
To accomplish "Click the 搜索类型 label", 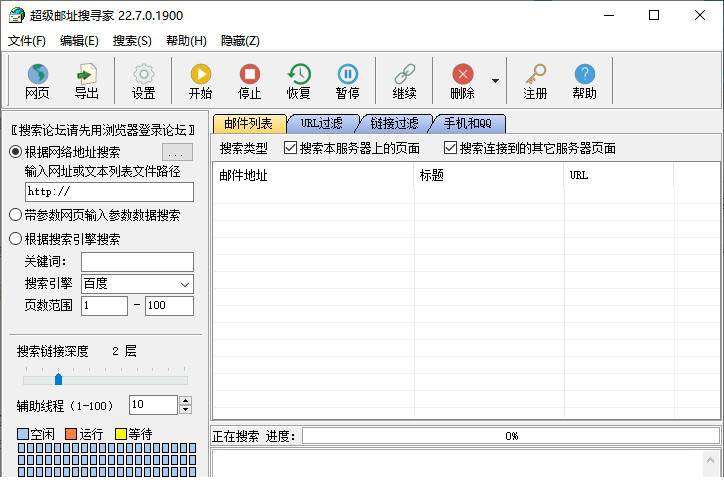I will point(244,148).
